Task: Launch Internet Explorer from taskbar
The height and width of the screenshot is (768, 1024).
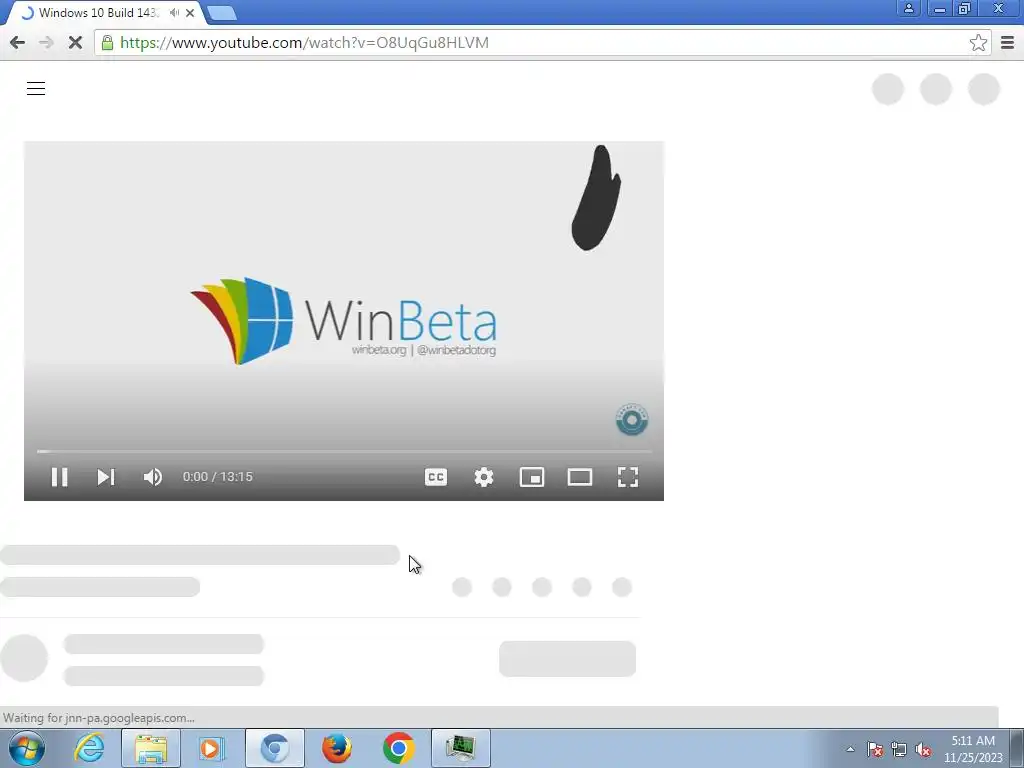Action: [89, 748]
